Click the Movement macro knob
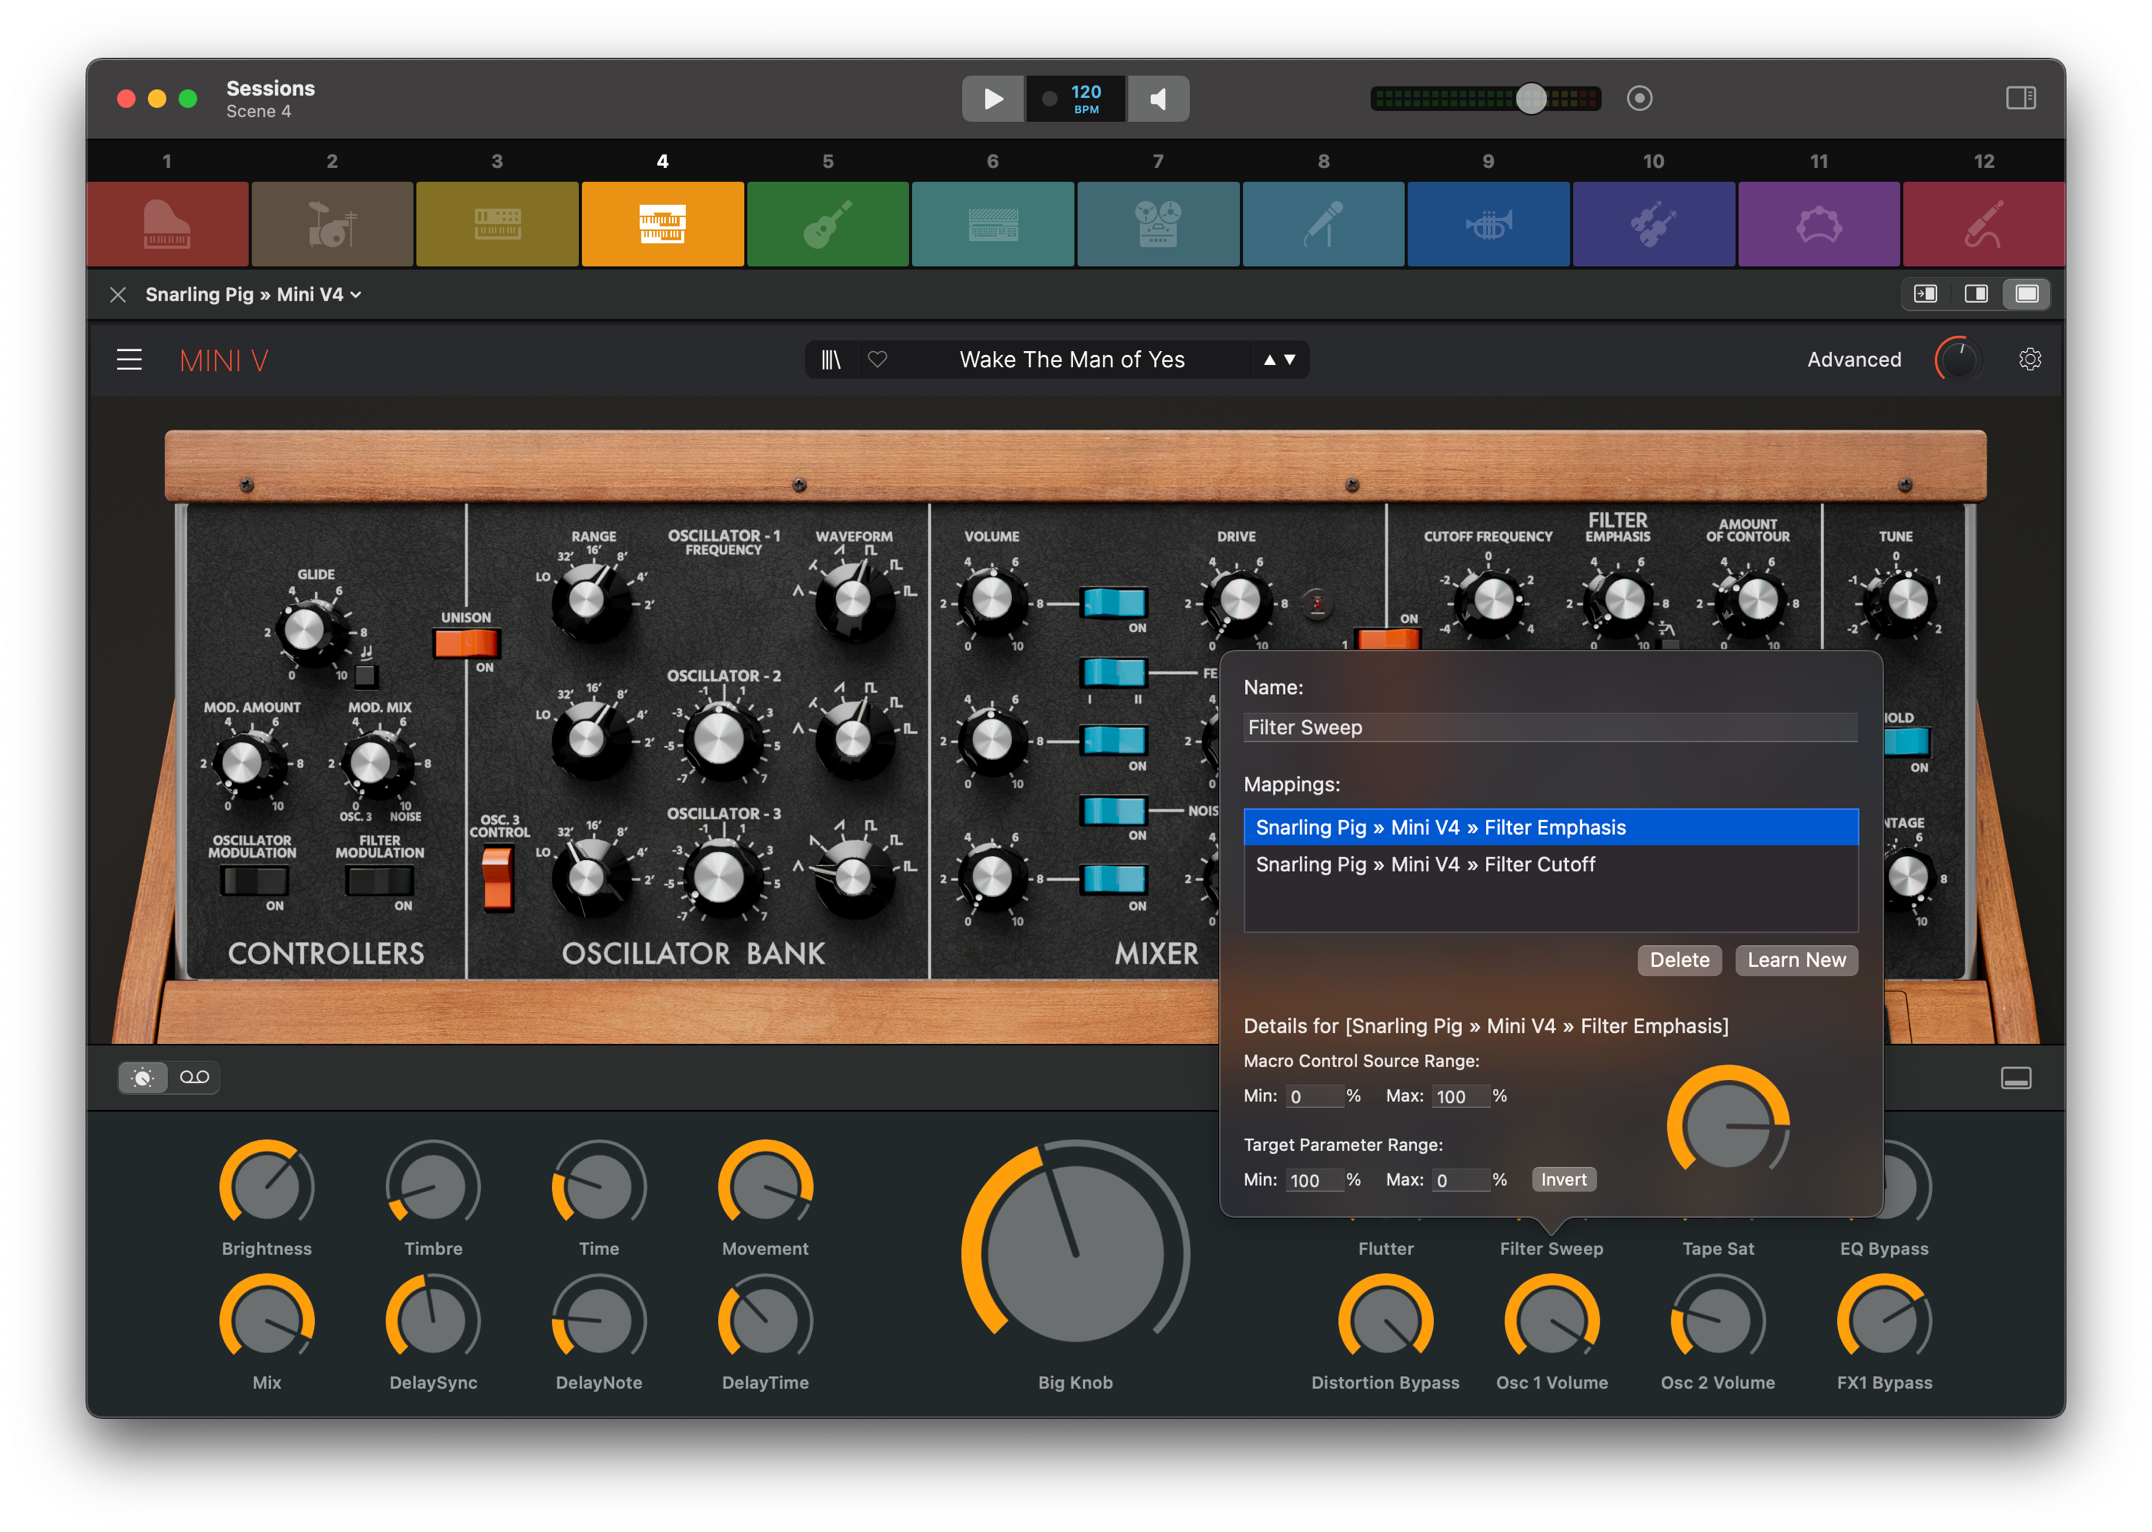This screenshot has width=2152, height=1532. coord(765,1188)
